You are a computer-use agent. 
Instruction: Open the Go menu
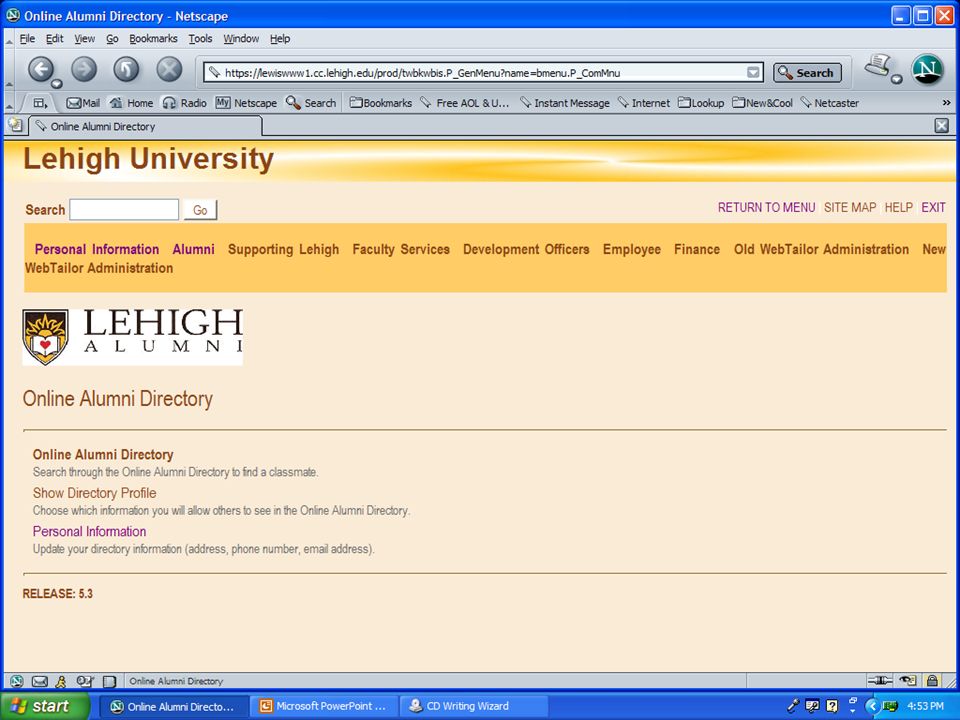pyautogui.click(x=112, y=39)
